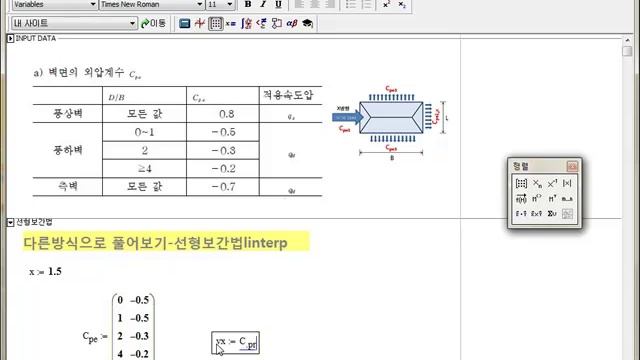Apply subscript formatting
The image size is (640, 360).
pos(402,4)
